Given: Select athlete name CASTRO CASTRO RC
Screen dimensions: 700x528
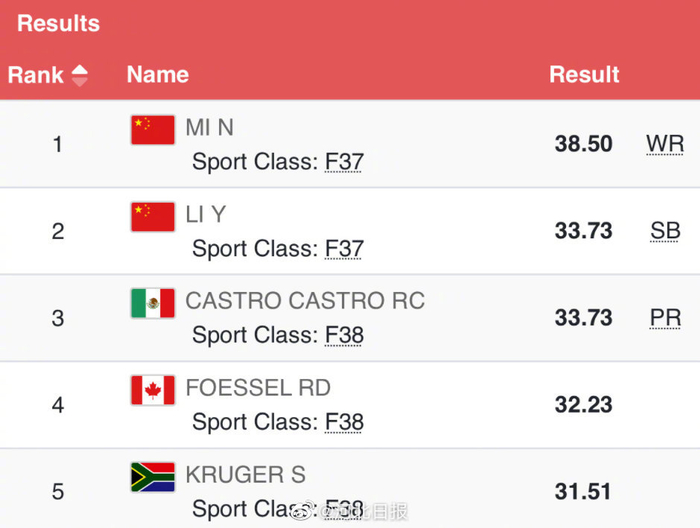Looking at the screenshot, I should 305,301.
